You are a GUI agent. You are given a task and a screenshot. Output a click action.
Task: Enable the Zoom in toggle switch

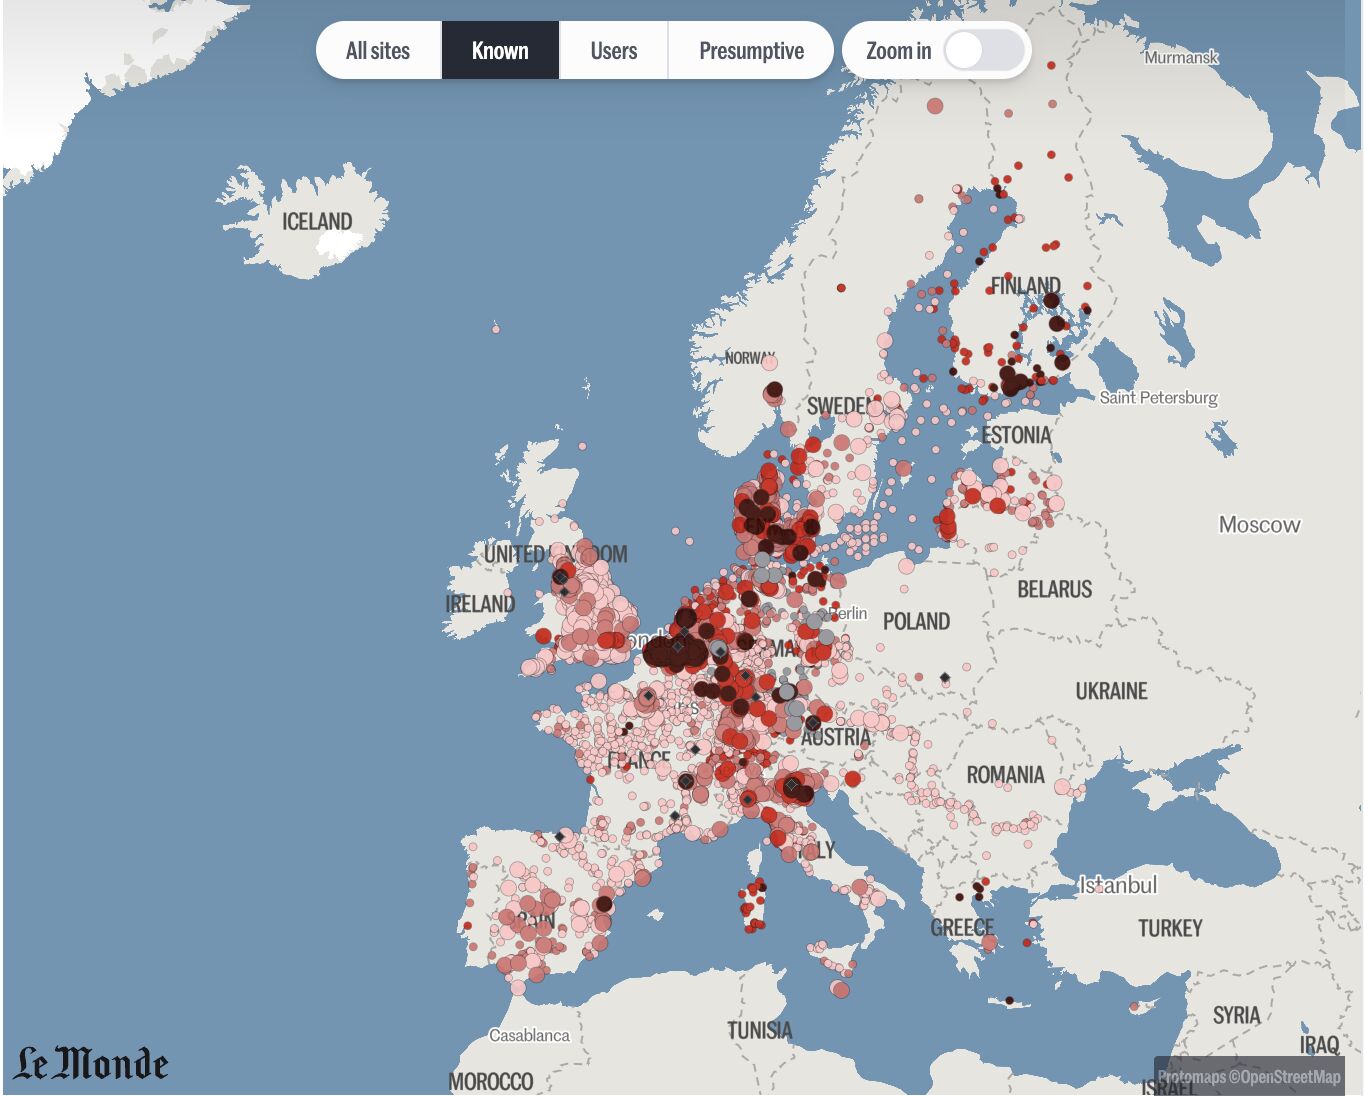coord(984,51)
